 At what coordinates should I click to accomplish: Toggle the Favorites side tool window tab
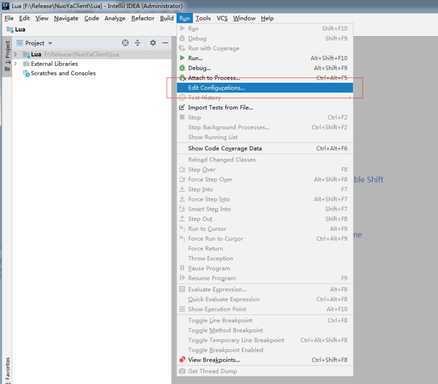tap(7, 370)
